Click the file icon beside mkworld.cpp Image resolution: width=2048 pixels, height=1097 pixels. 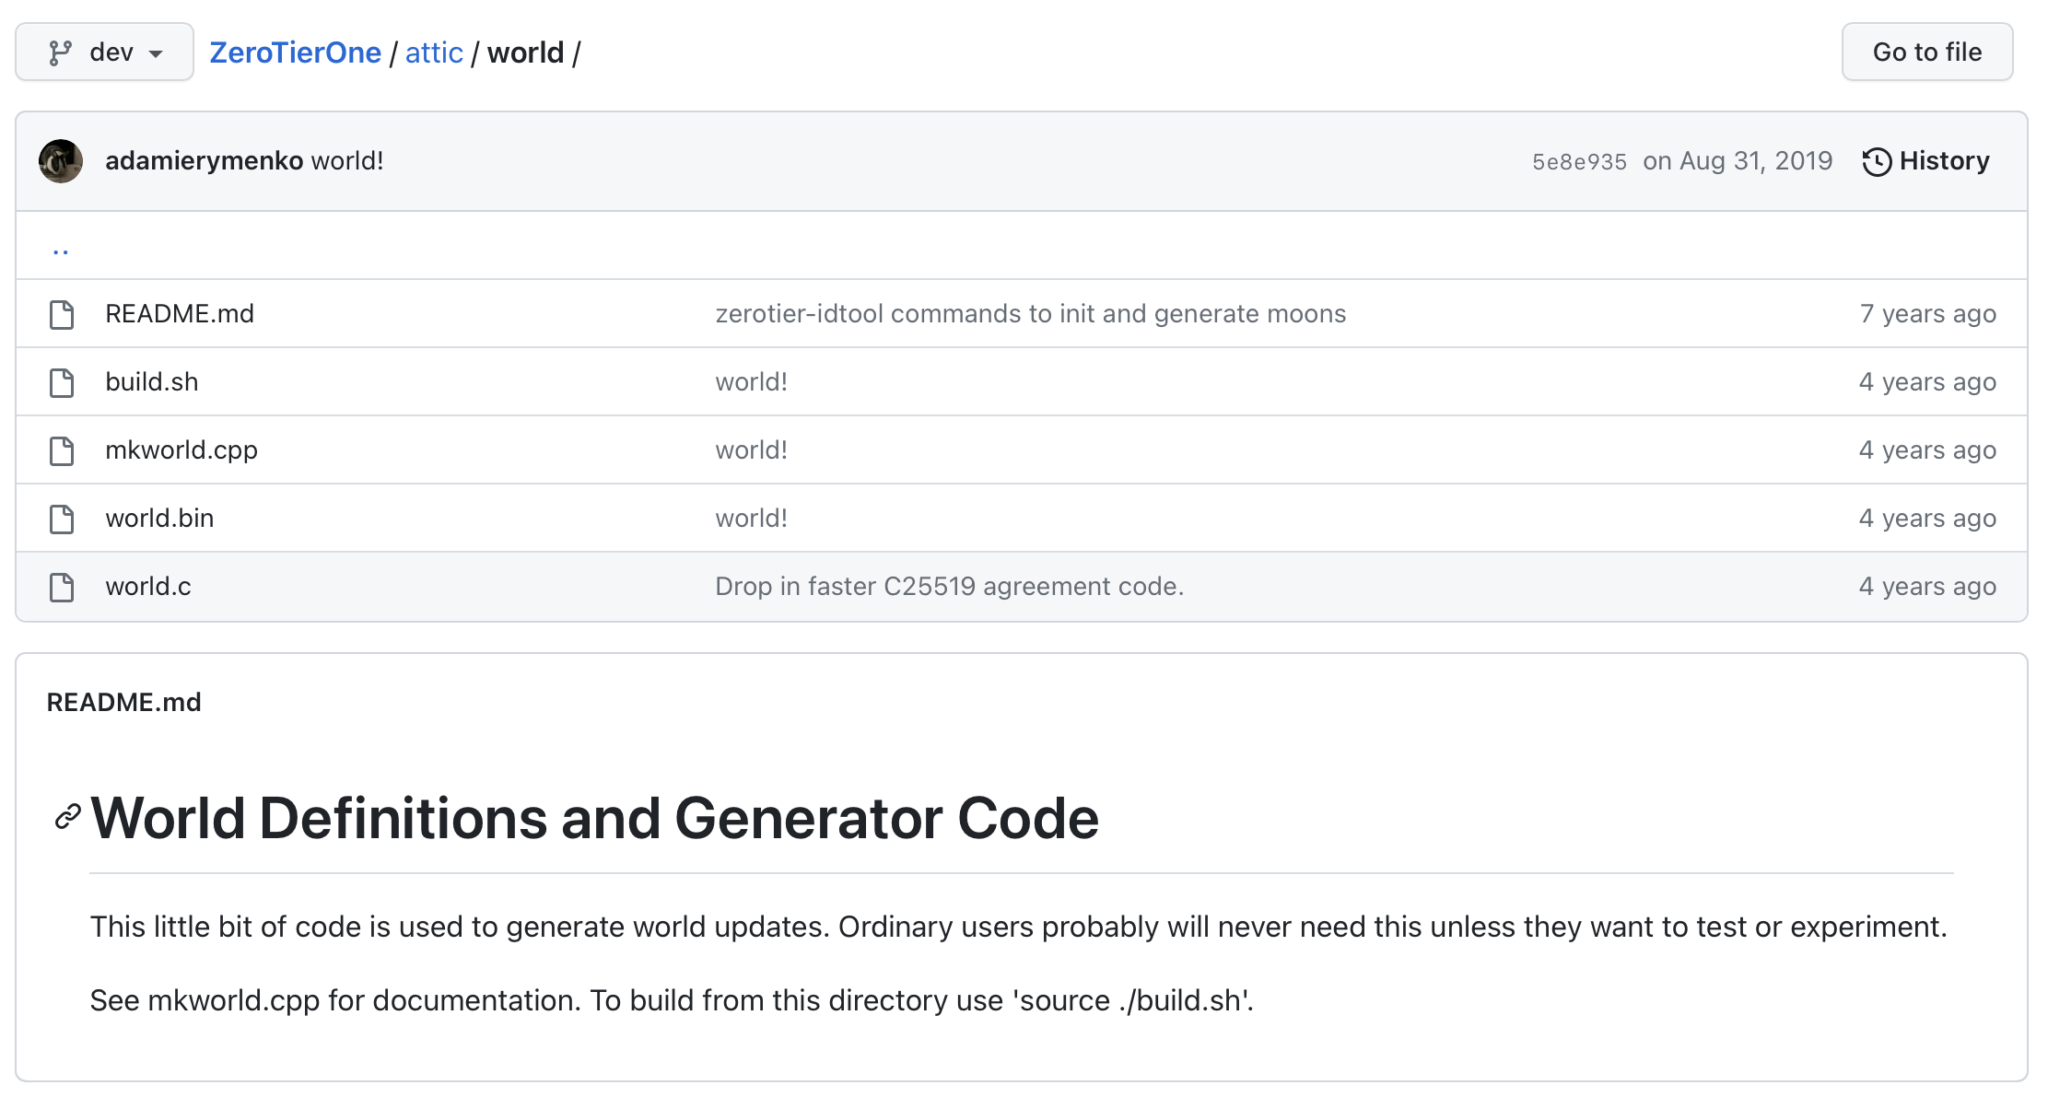(62, 450)
